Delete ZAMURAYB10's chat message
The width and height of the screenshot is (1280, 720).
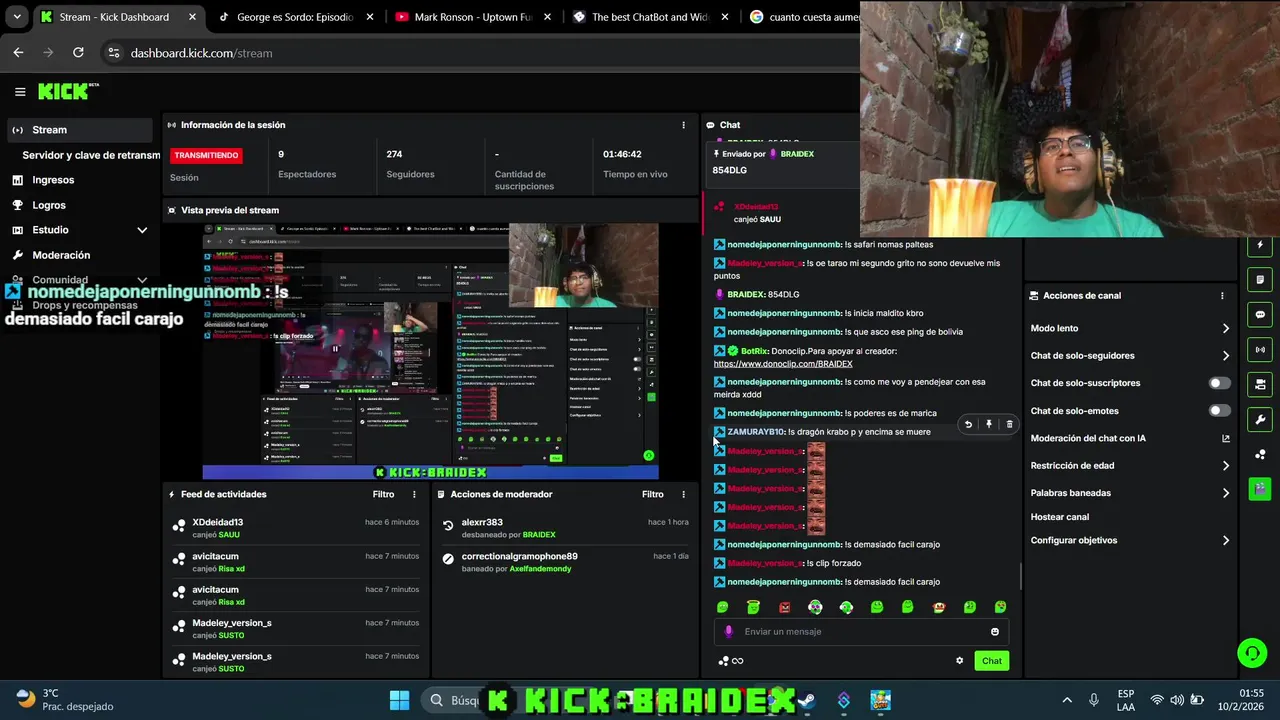[x=1009, y=424]
